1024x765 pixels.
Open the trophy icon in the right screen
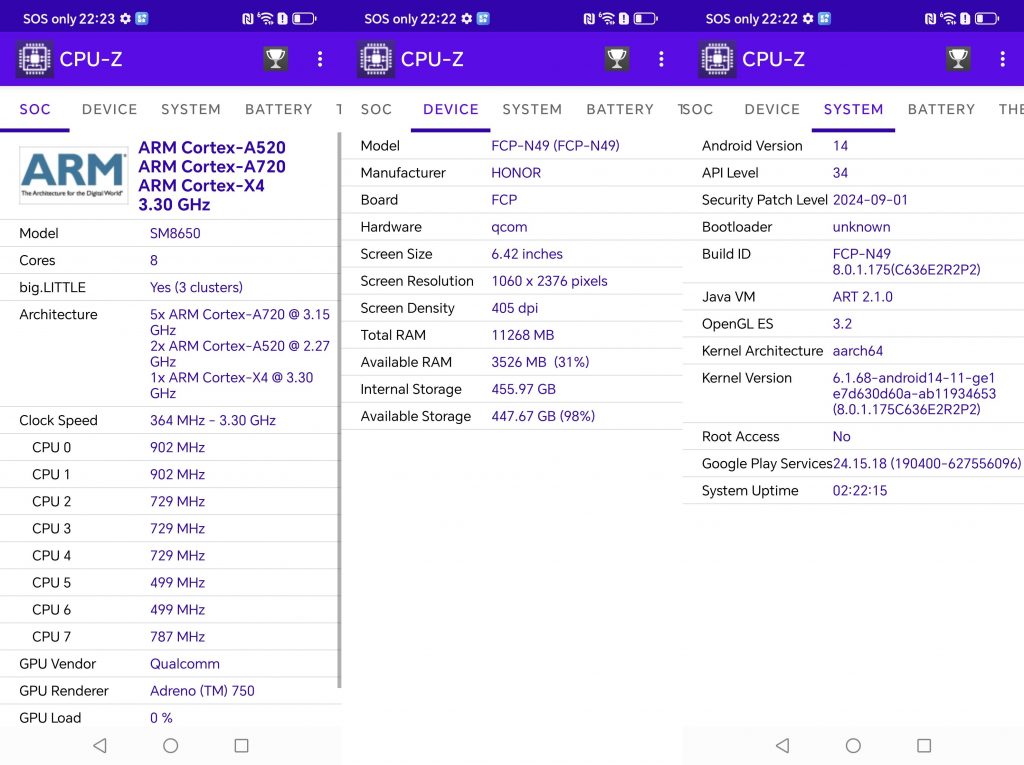958,59
